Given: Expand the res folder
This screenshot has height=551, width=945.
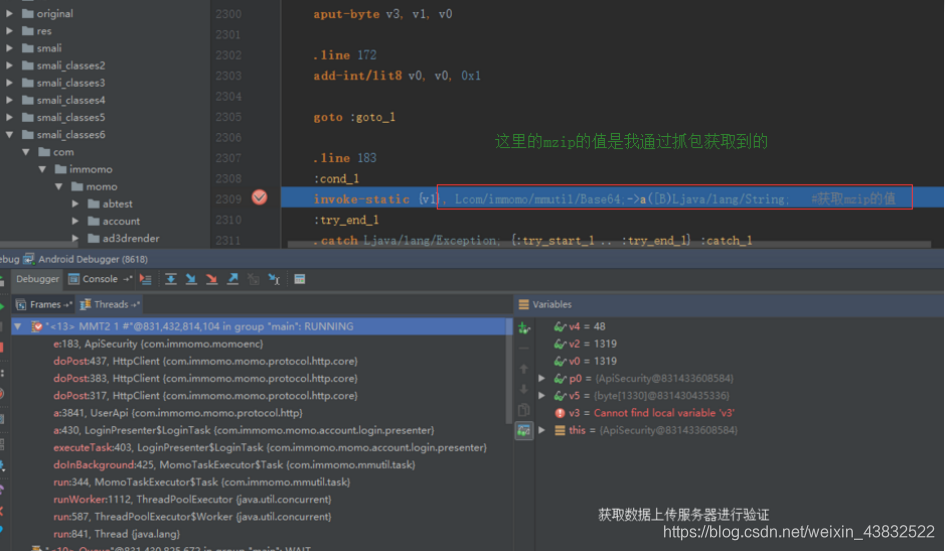Looking at the screenshot, I should click(x=9, y=31).
